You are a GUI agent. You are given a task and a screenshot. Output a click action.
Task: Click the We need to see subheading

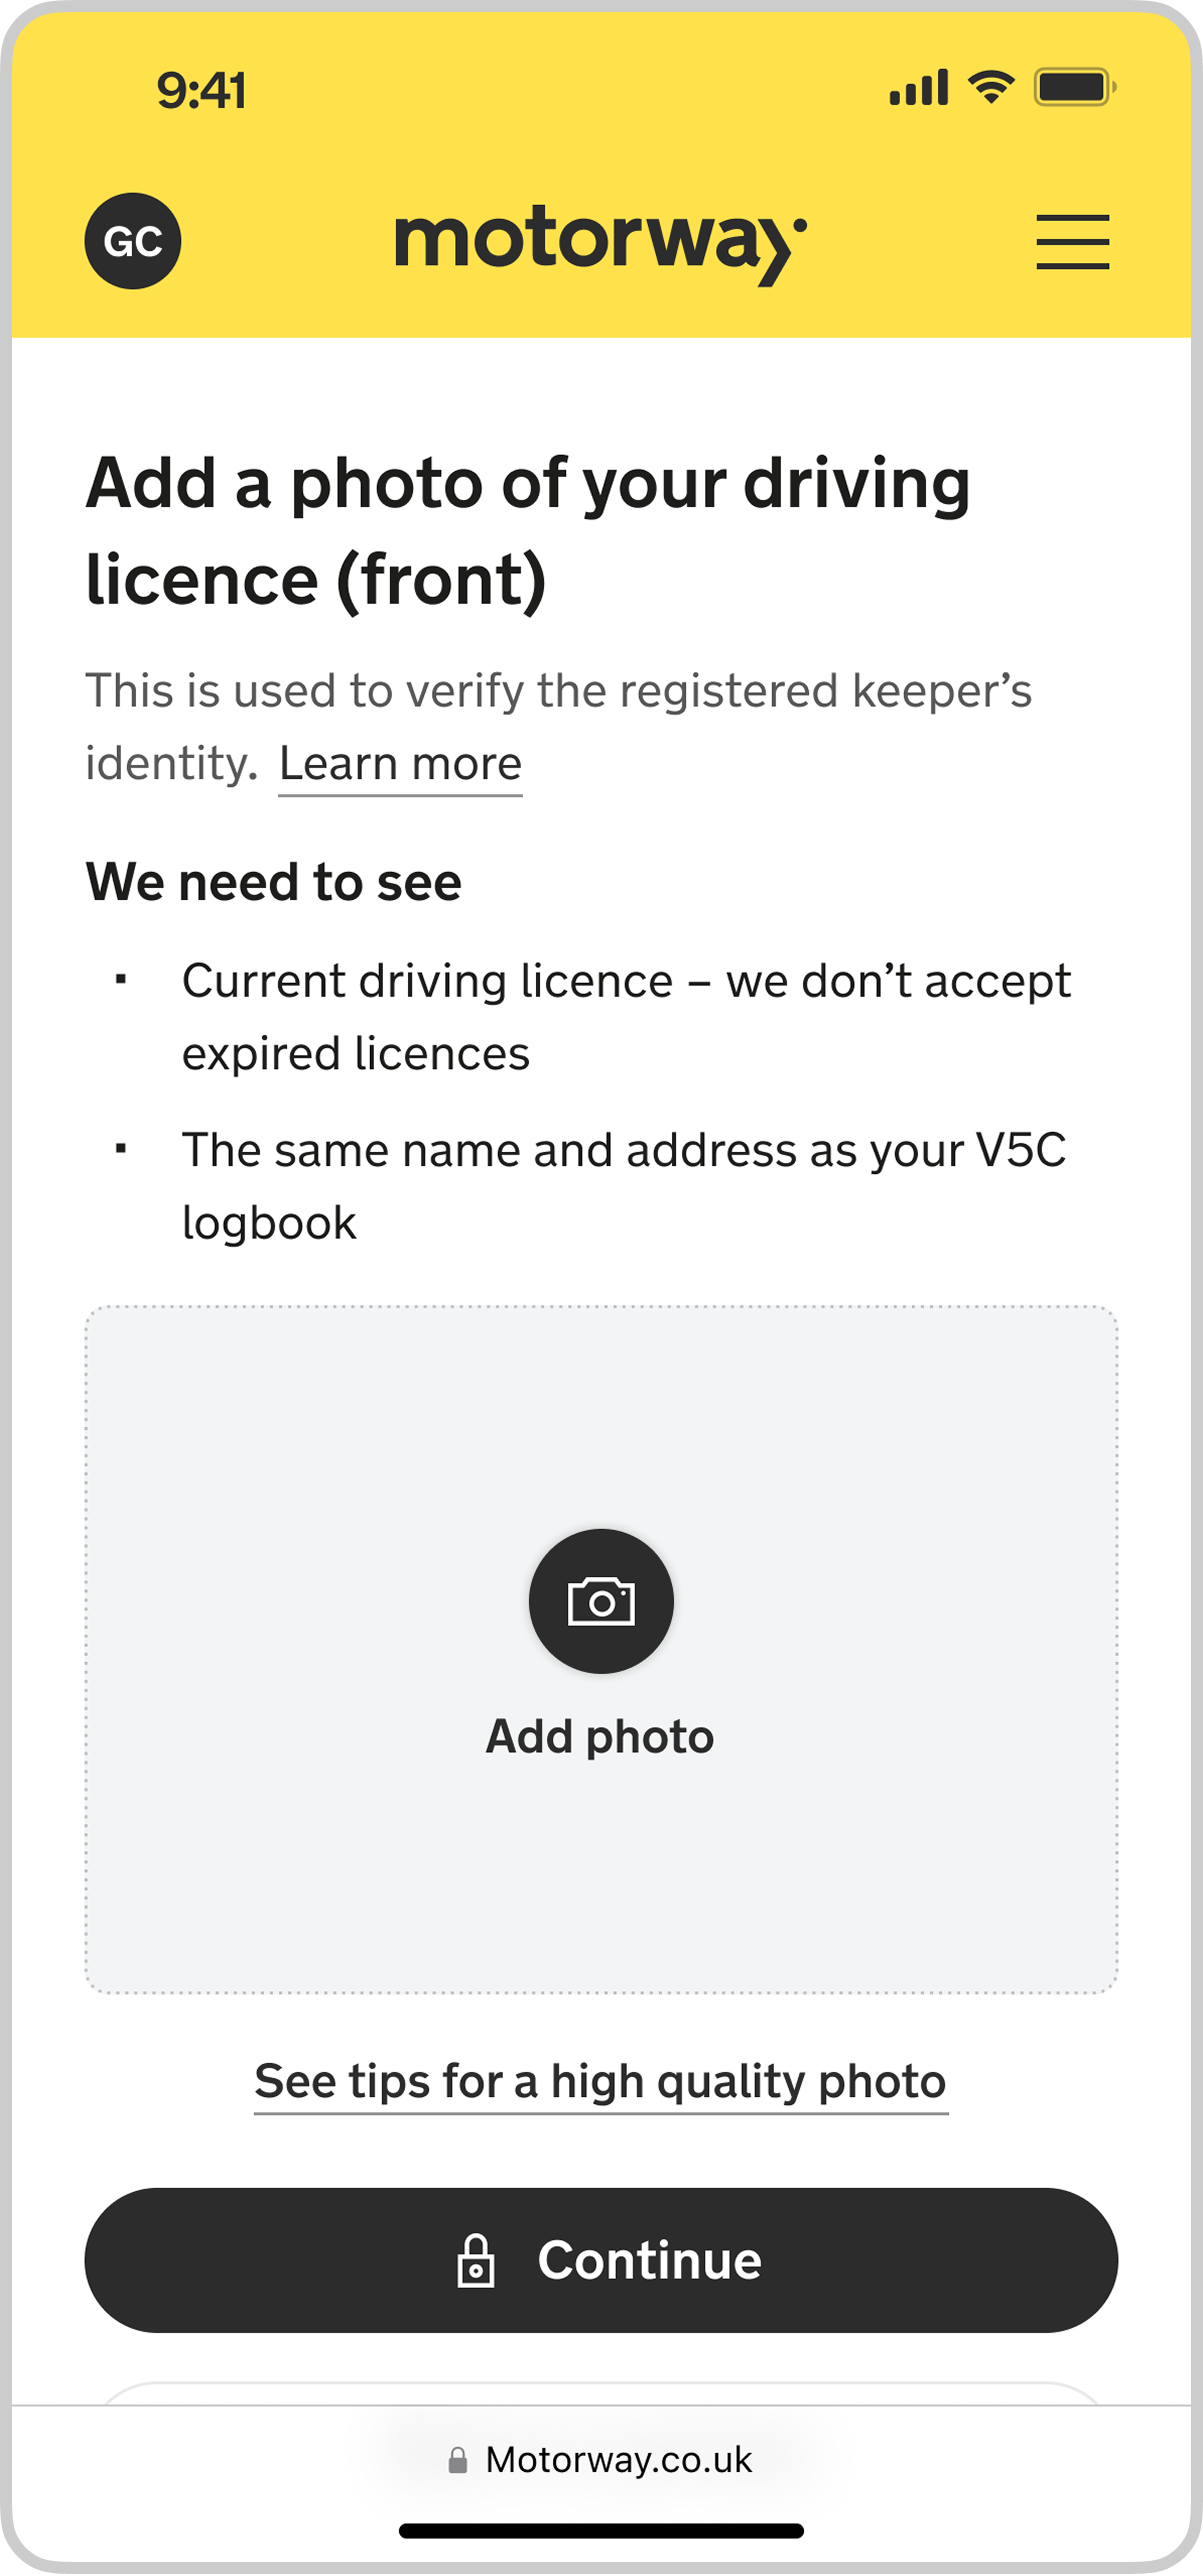[274, 882]
